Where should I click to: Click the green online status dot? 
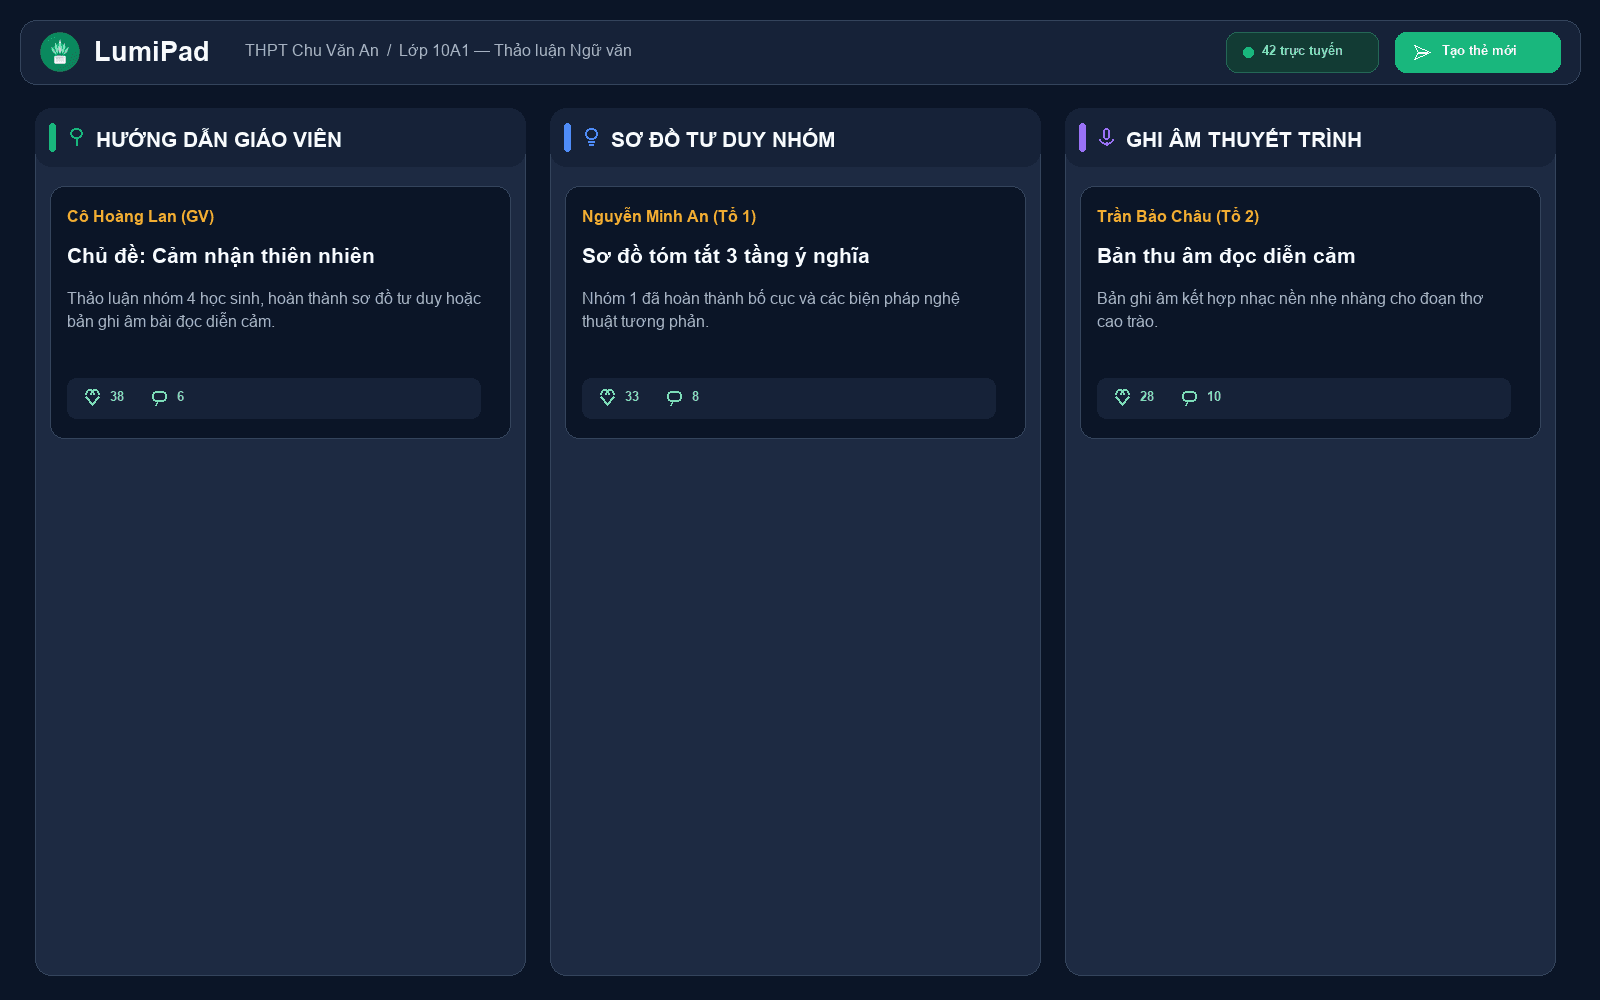tap(1248, 52)
